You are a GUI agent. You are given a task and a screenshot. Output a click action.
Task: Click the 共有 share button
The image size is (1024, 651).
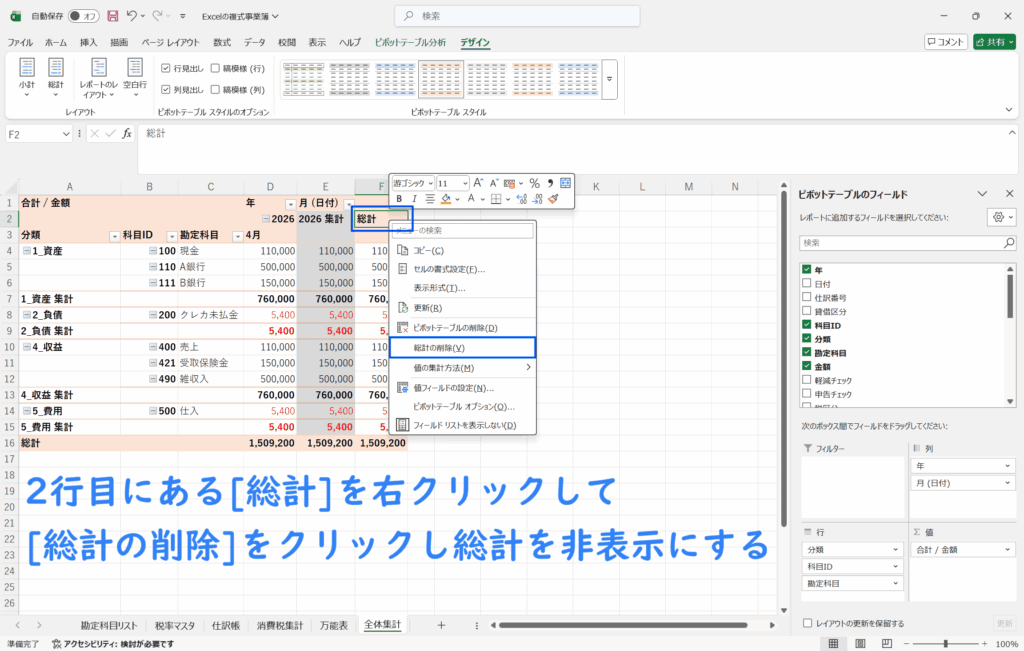click(995, 42)
